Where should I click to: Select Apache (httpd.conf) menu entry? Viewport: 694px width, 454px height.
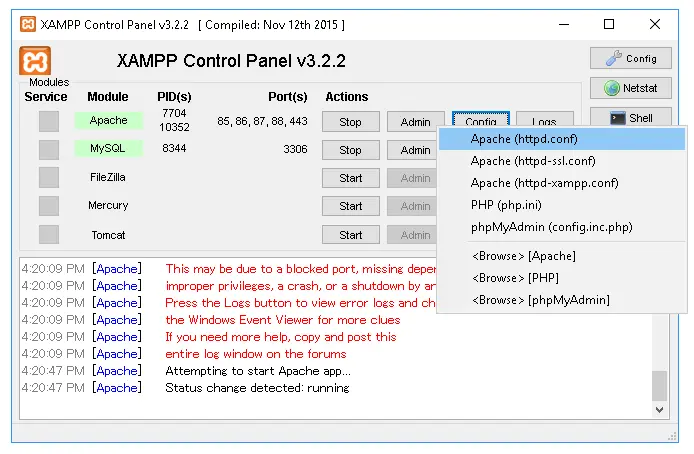(x=562, y=139)
